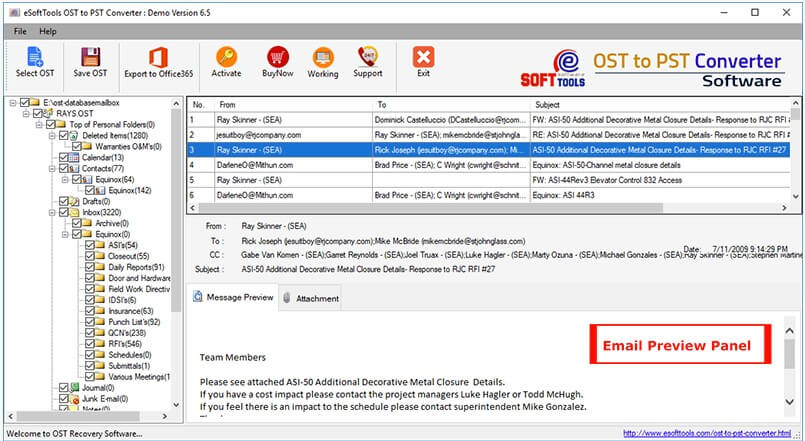Click the email list horizontal scrollbar thumb

430,208
